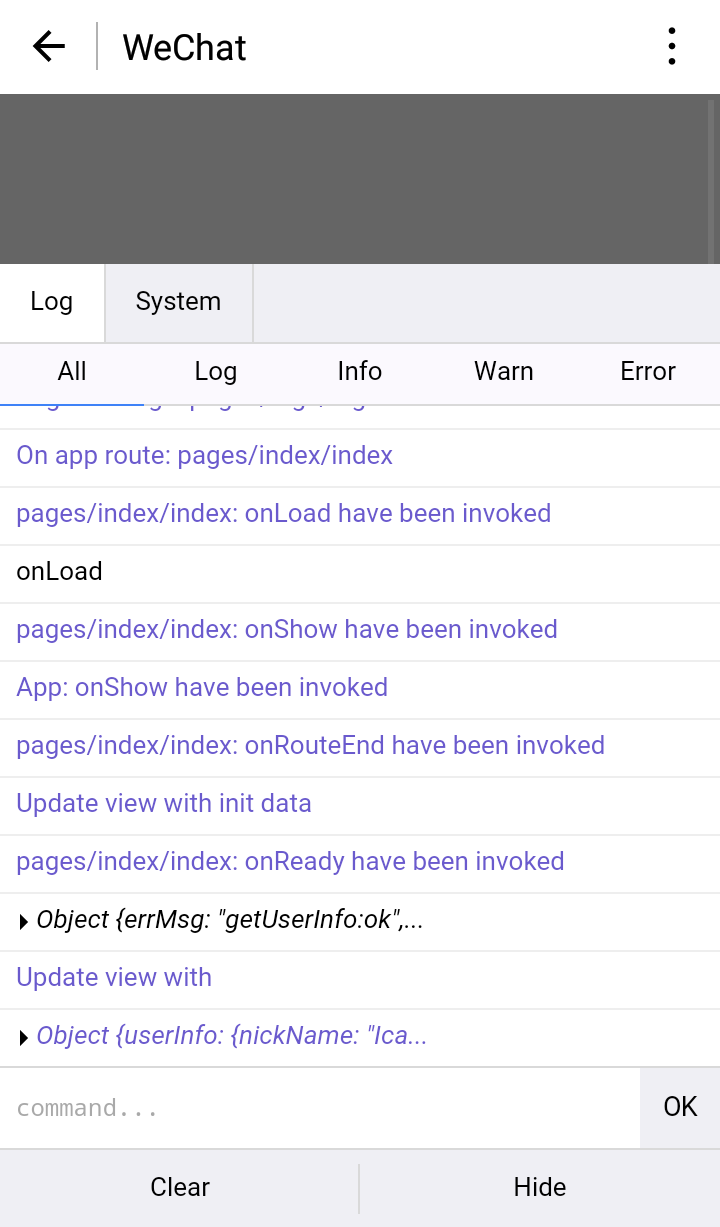
Task: Select the top-level Log tab
Action: [x=52, y=302]
